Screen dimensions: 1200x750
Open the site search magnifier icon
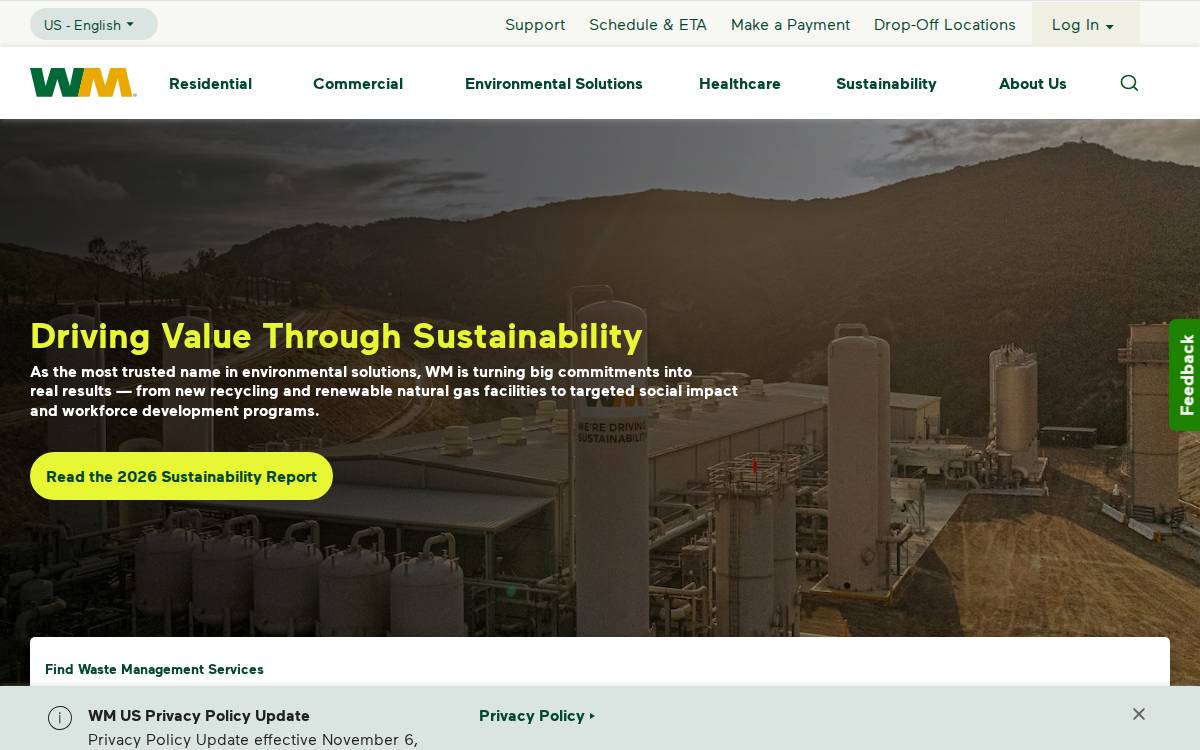tap(1129, 83)
